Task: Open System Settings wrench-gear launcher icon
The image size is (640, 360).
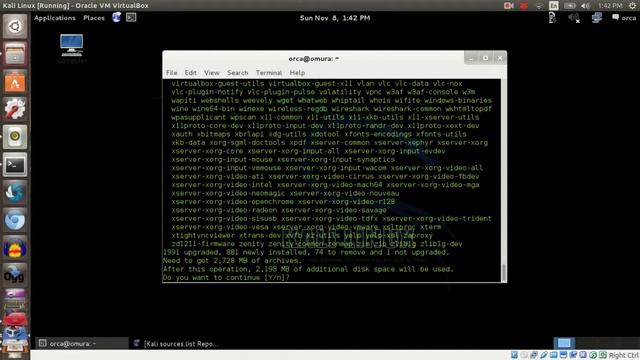Action: click(x=15, y=109)
